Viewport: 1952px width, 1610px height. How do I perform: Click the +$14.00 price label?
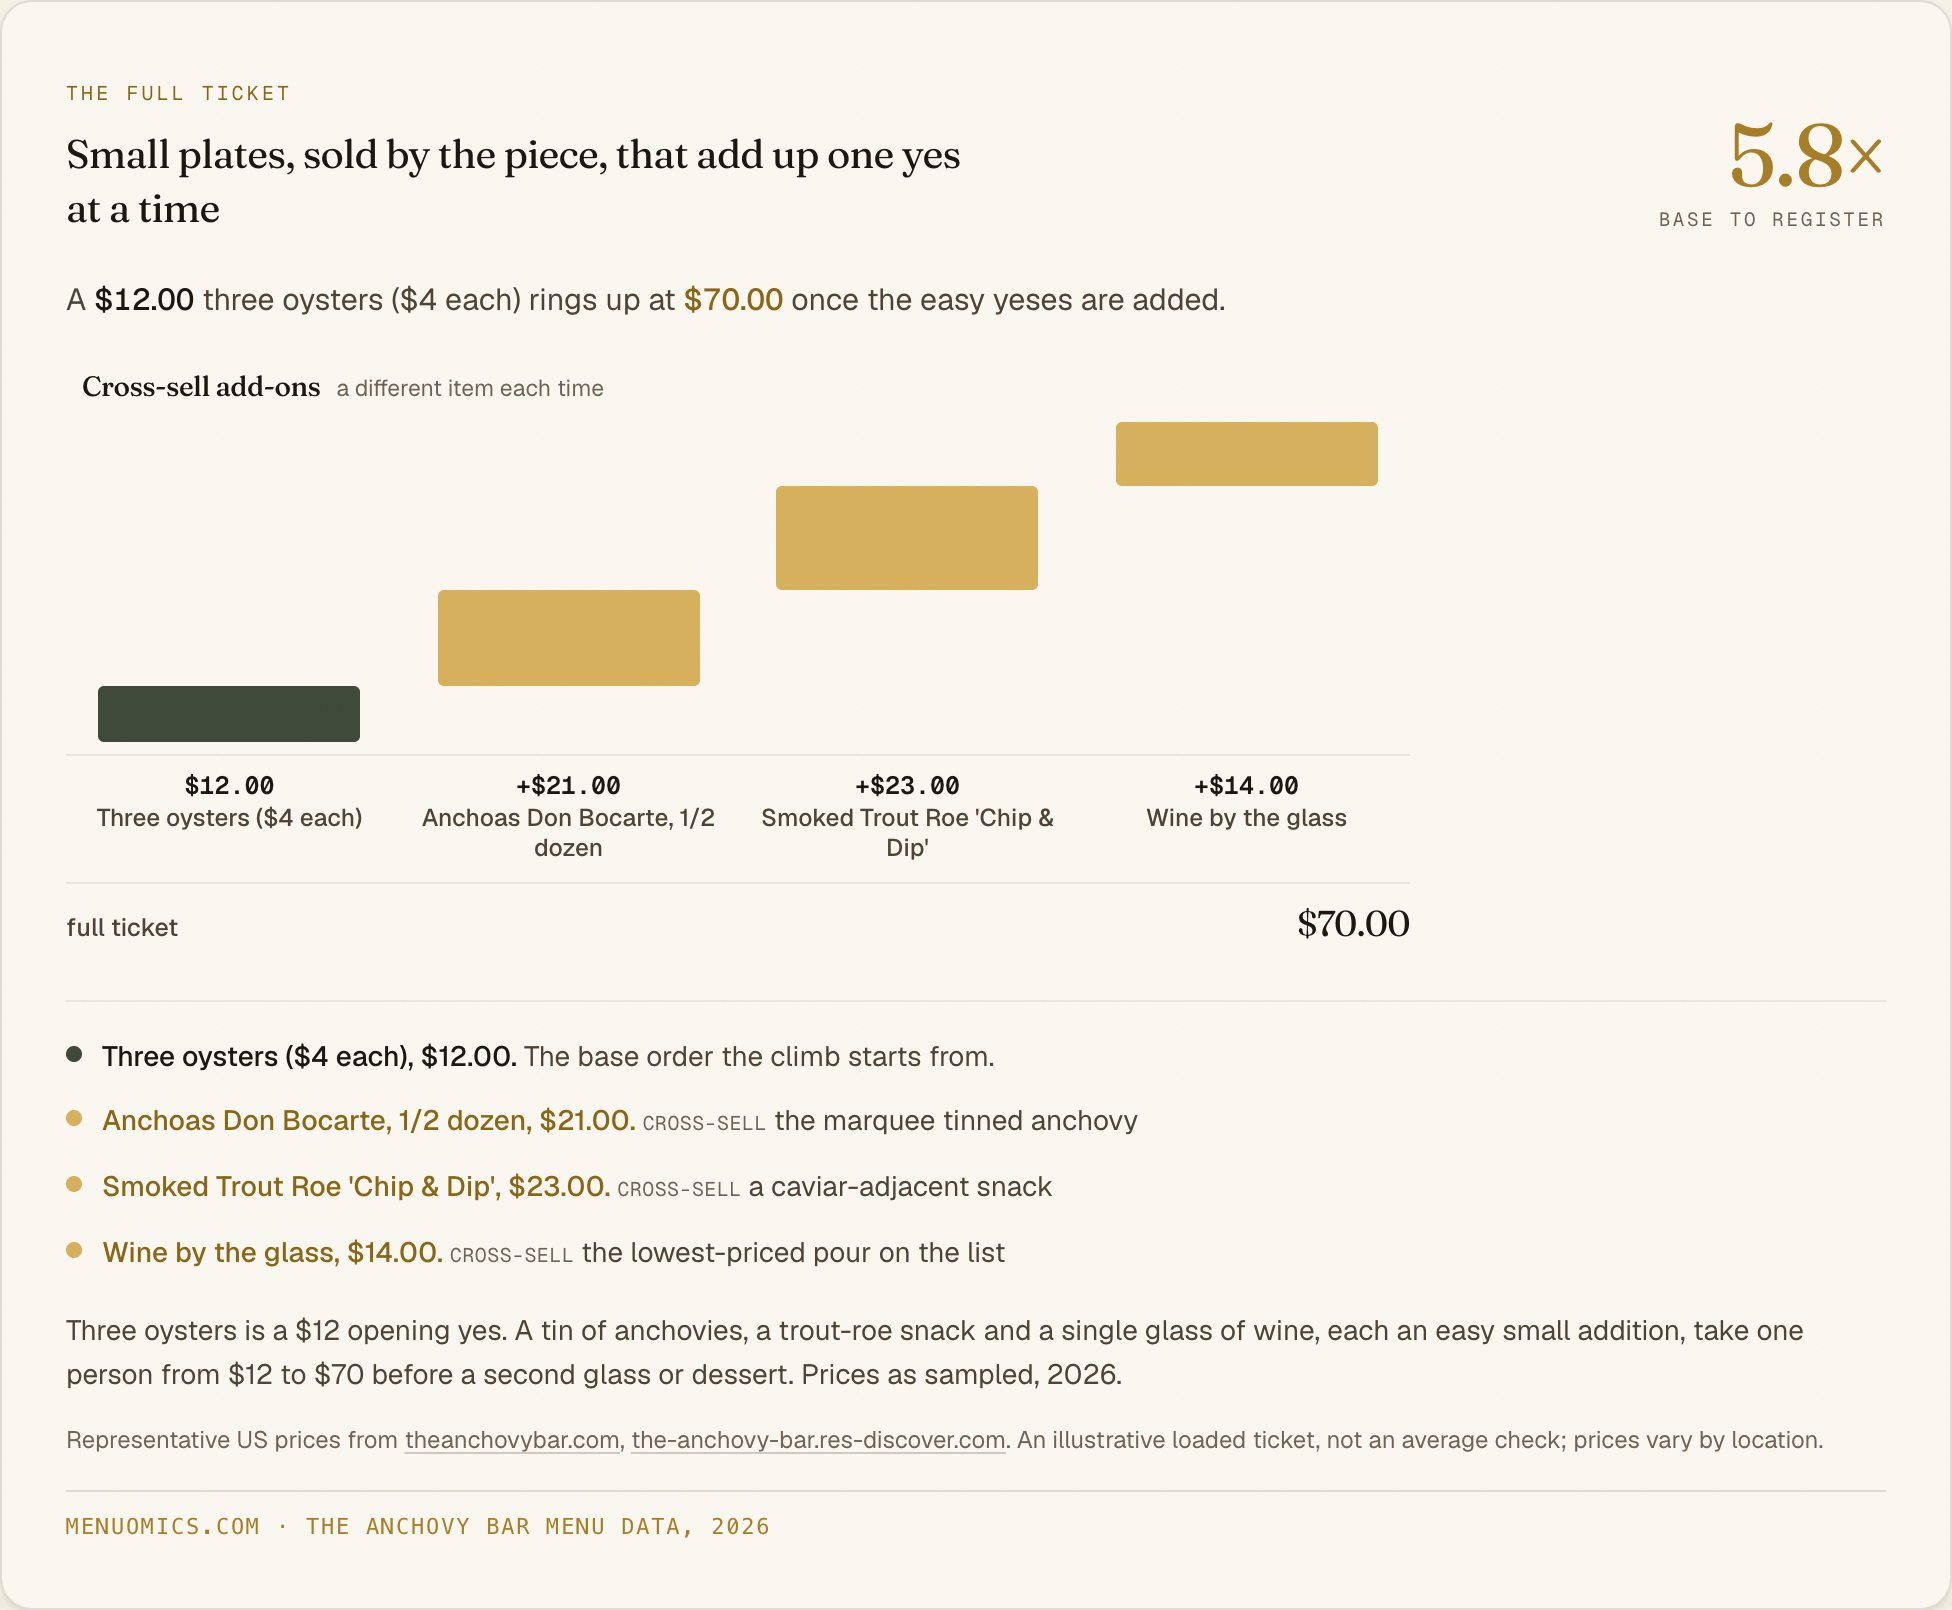(x=1246, y=786)
